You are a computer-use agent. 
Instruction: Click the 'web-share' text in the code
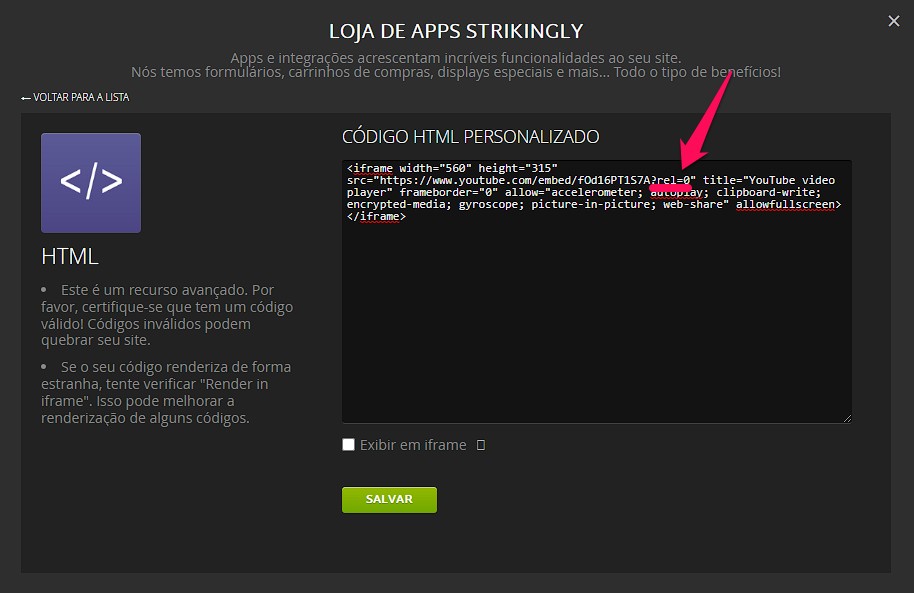point(695,204)
